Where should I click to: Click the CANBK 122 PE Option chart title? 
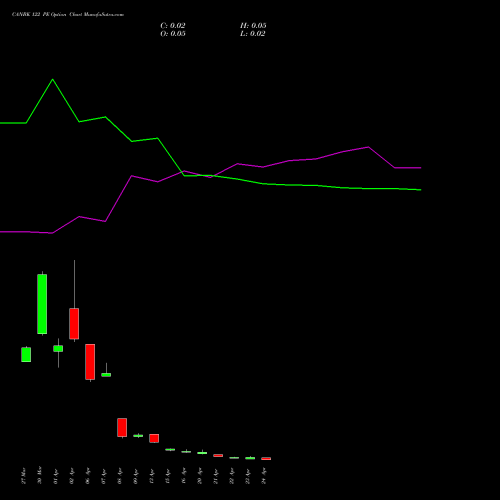[68, 15]
